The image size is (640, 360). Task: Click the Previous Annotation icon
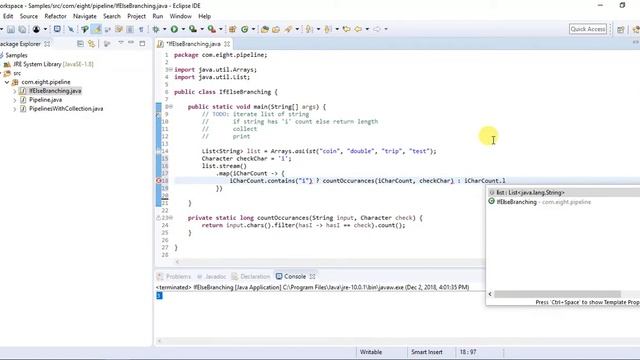(328, 29)
